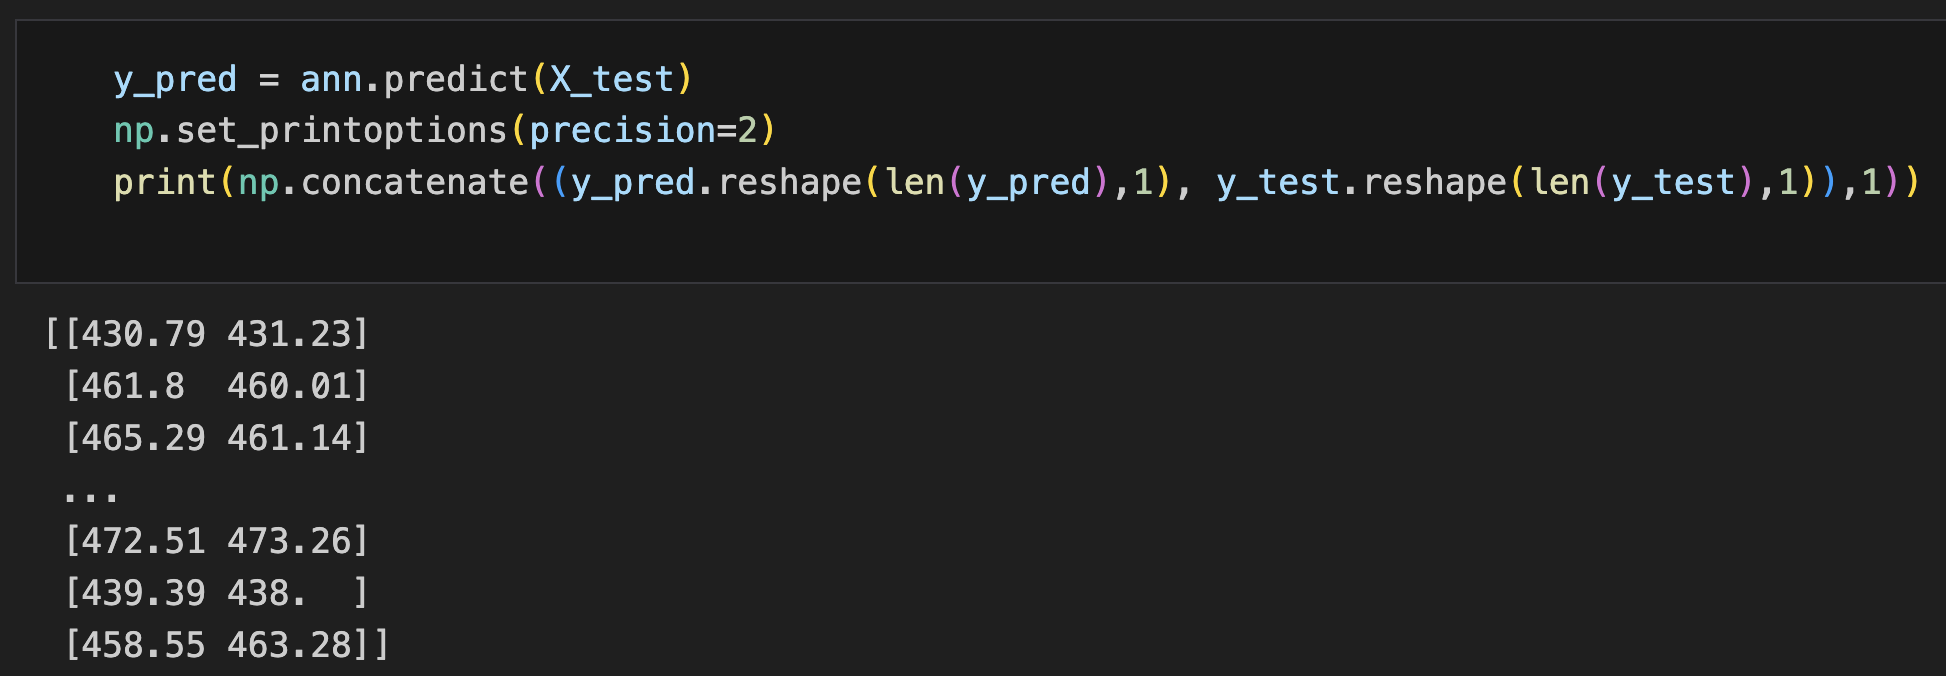Click 'set_printoptions' in the second line

(x=342, y=130)
